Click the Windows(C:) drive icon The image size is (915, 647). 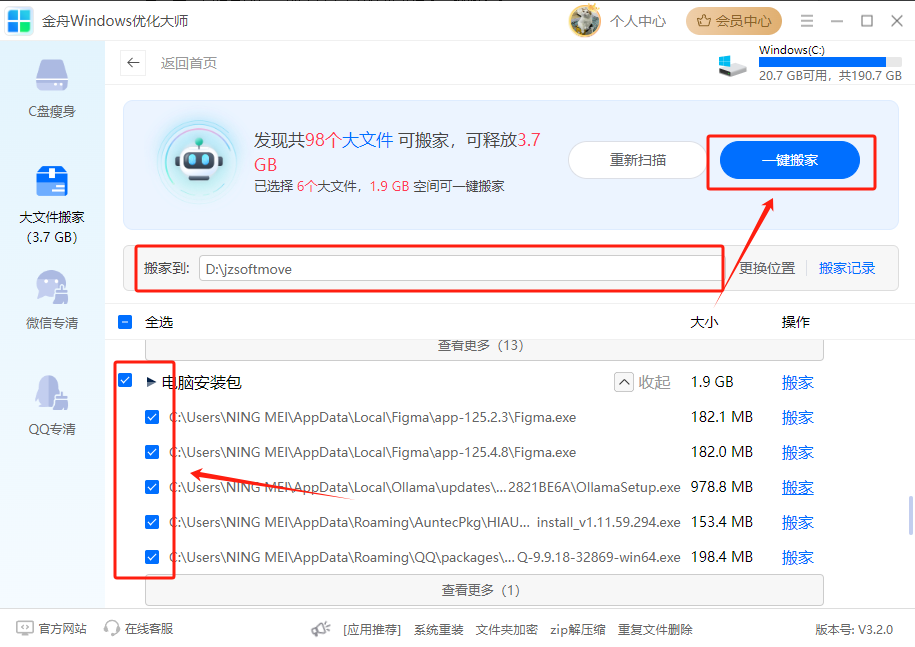[732, 65]
